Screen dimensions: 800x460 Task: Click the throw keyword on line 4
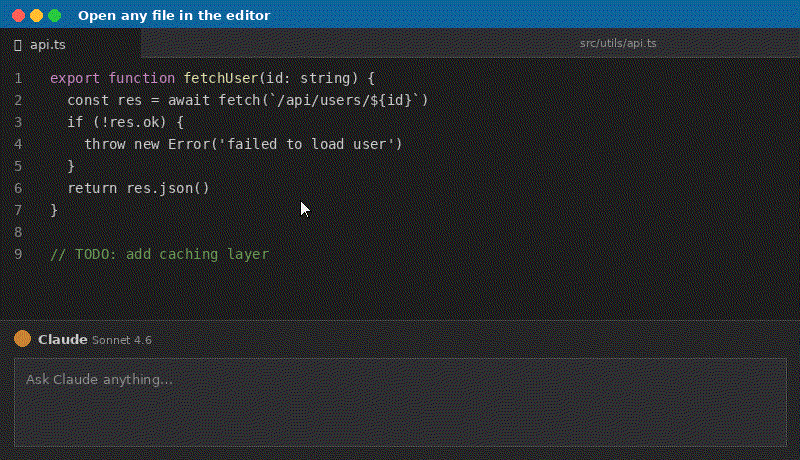[105, 144]
